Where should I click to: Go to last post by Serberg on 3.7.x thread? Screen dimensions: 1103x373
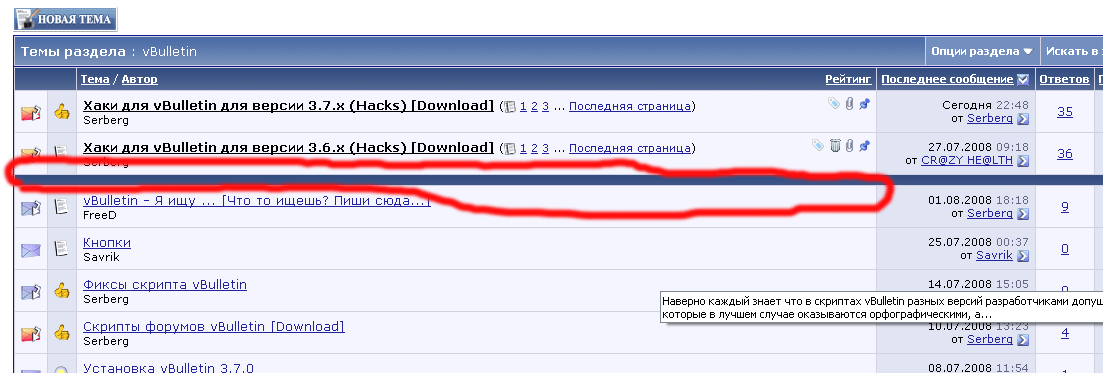[1023, 120]
